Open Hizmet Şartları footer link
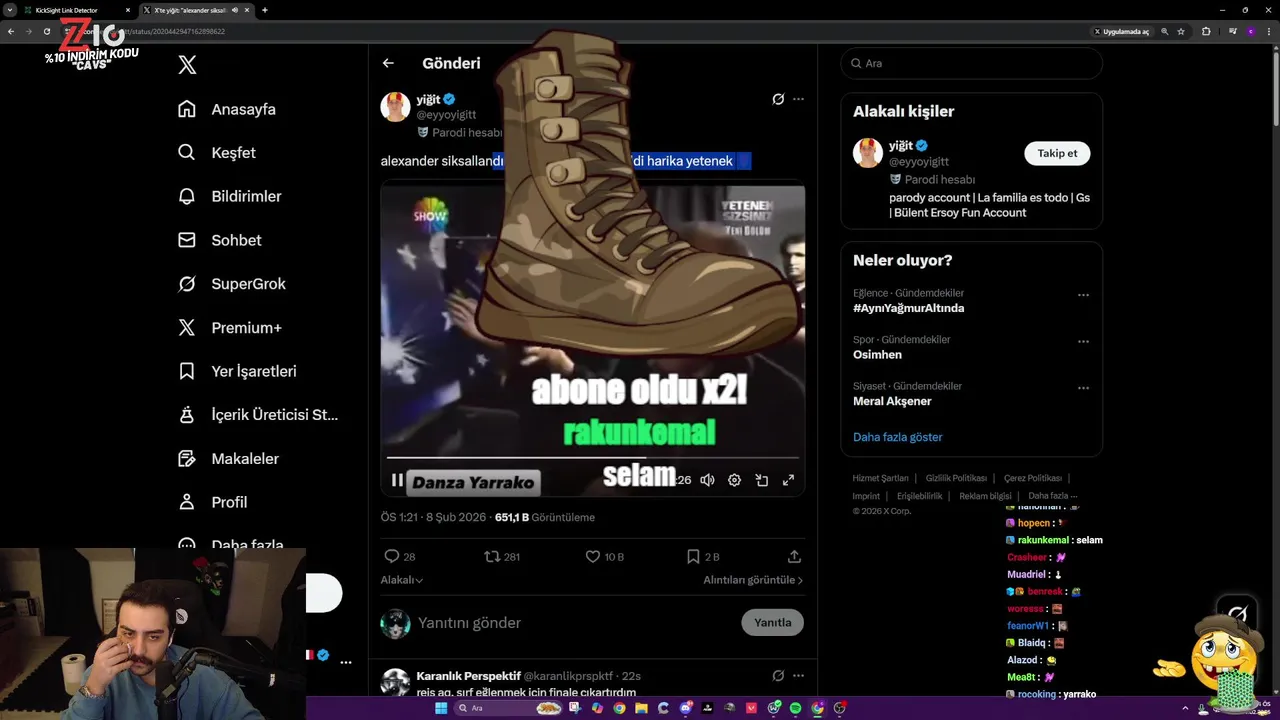This screenshot has width=1280, height=720. 880,478
